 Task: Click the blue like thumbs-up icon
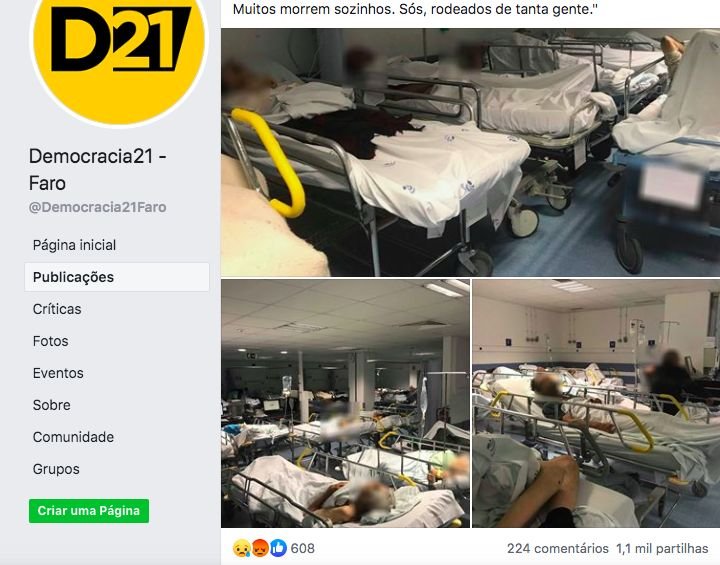(278, 548)
